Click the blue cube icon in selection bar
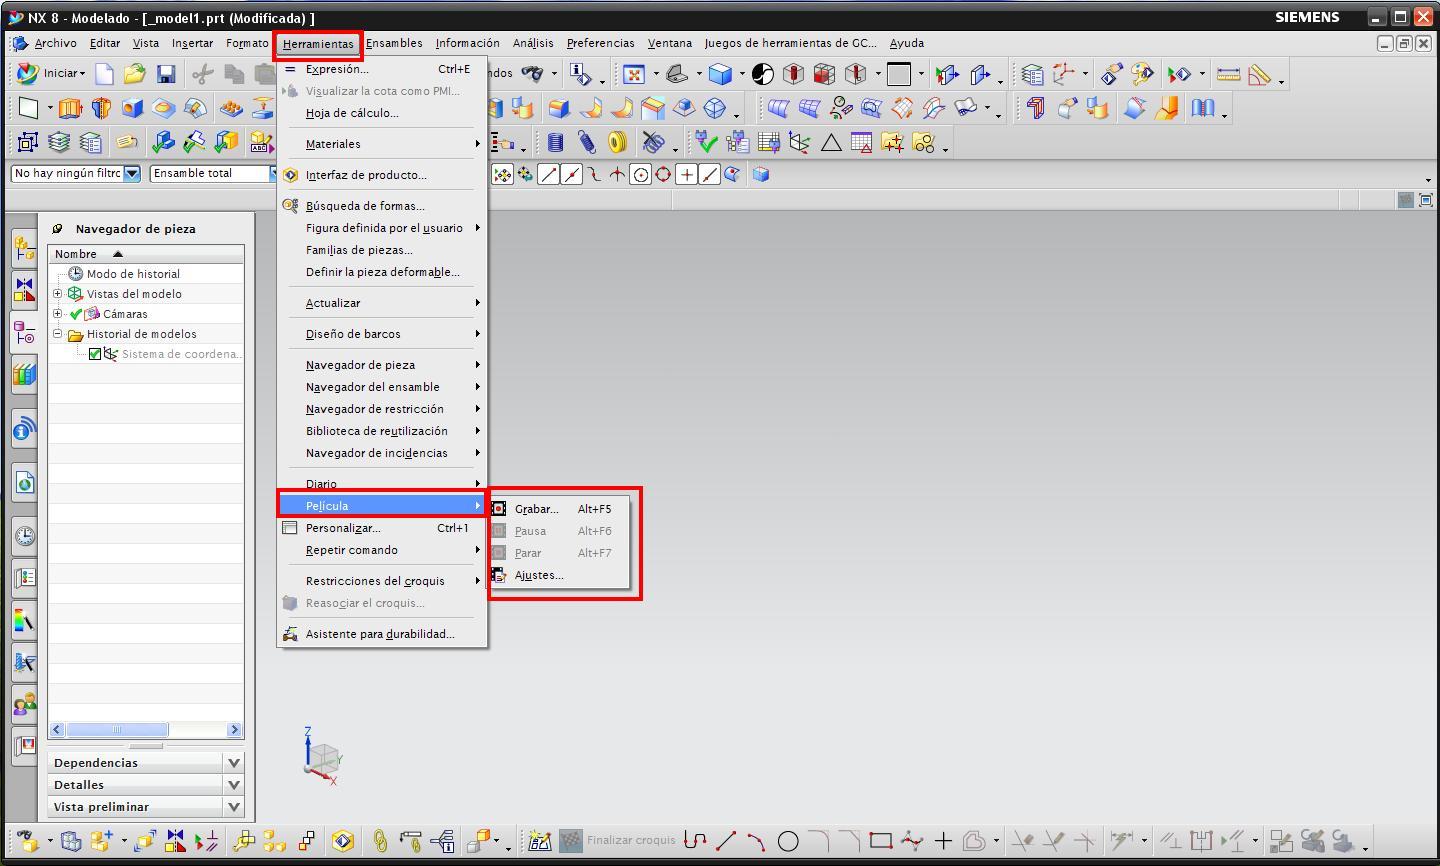Image resolution: width=1440 pixels, height=866 pixels. click(x=761, y=174)
